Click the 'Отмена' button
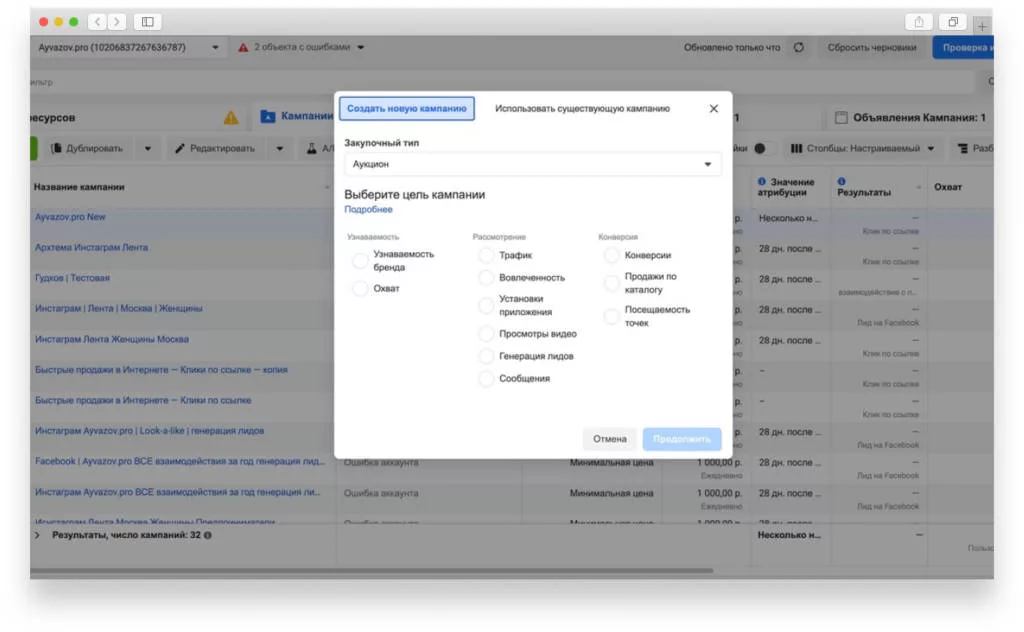This screenshot has height=632, width=1024. point(610,439)
